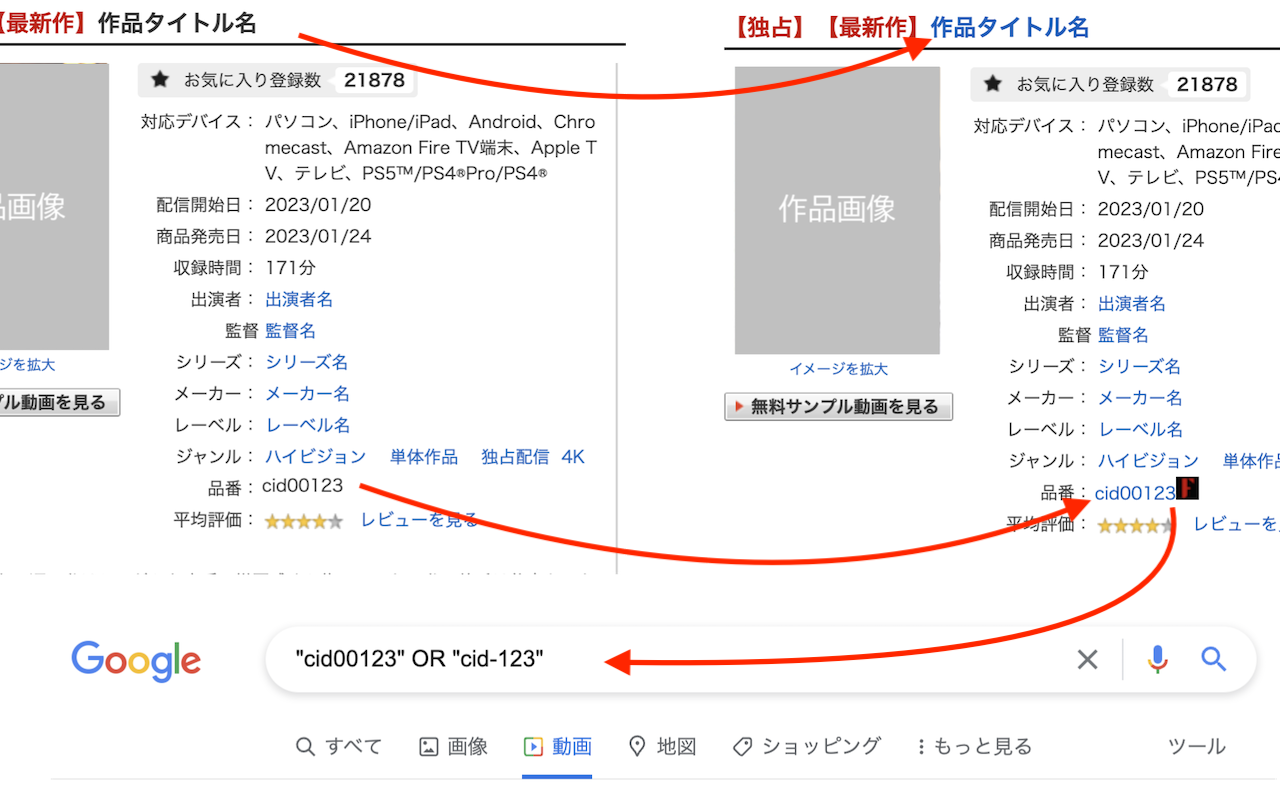Click 無料サンプル動画を見る button in the right panel

tap(838, 407)
